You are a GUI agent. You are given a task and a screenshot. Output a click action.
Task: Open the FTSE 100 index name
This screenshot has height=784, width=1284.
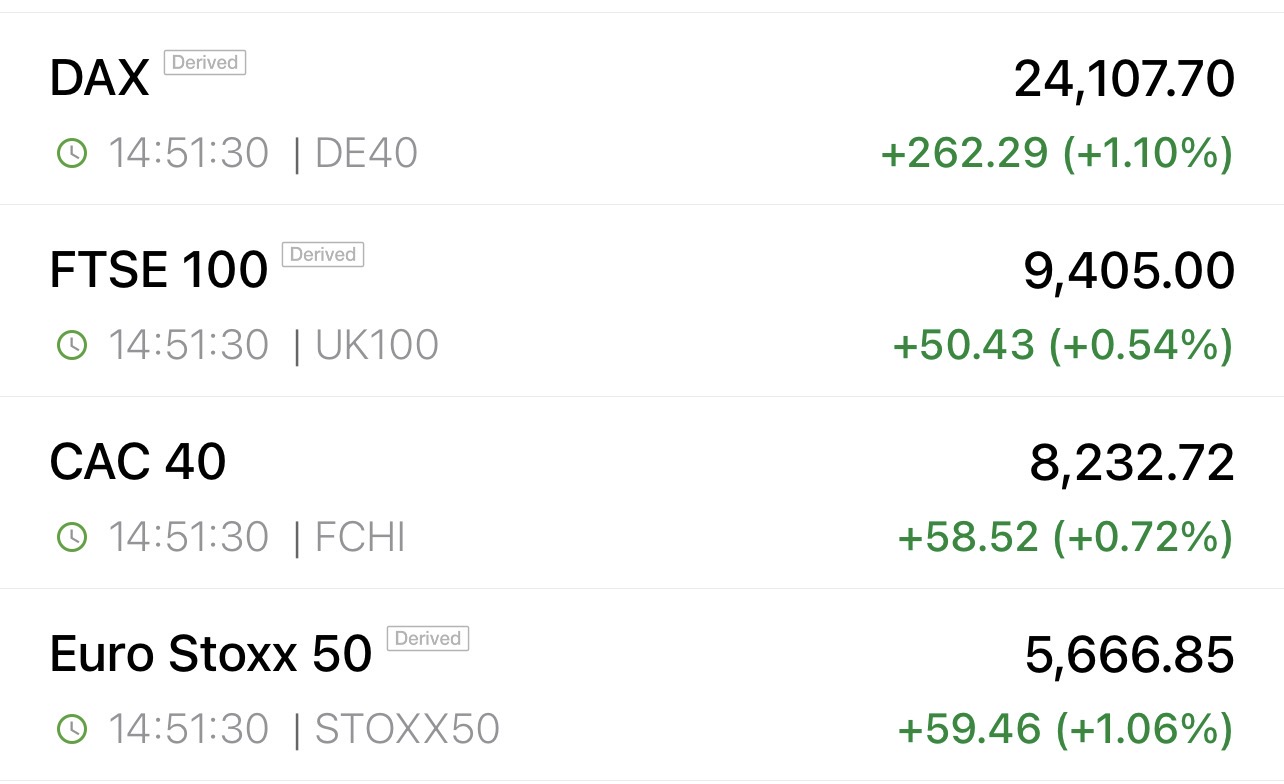click(158, 271)
